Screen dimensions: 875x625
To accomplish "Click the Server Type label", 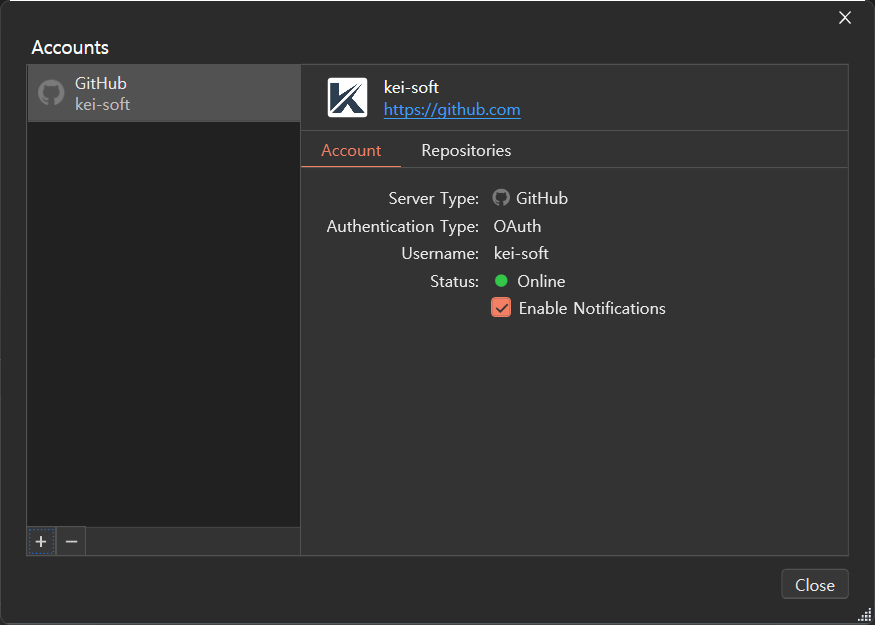I will (434, 198).
